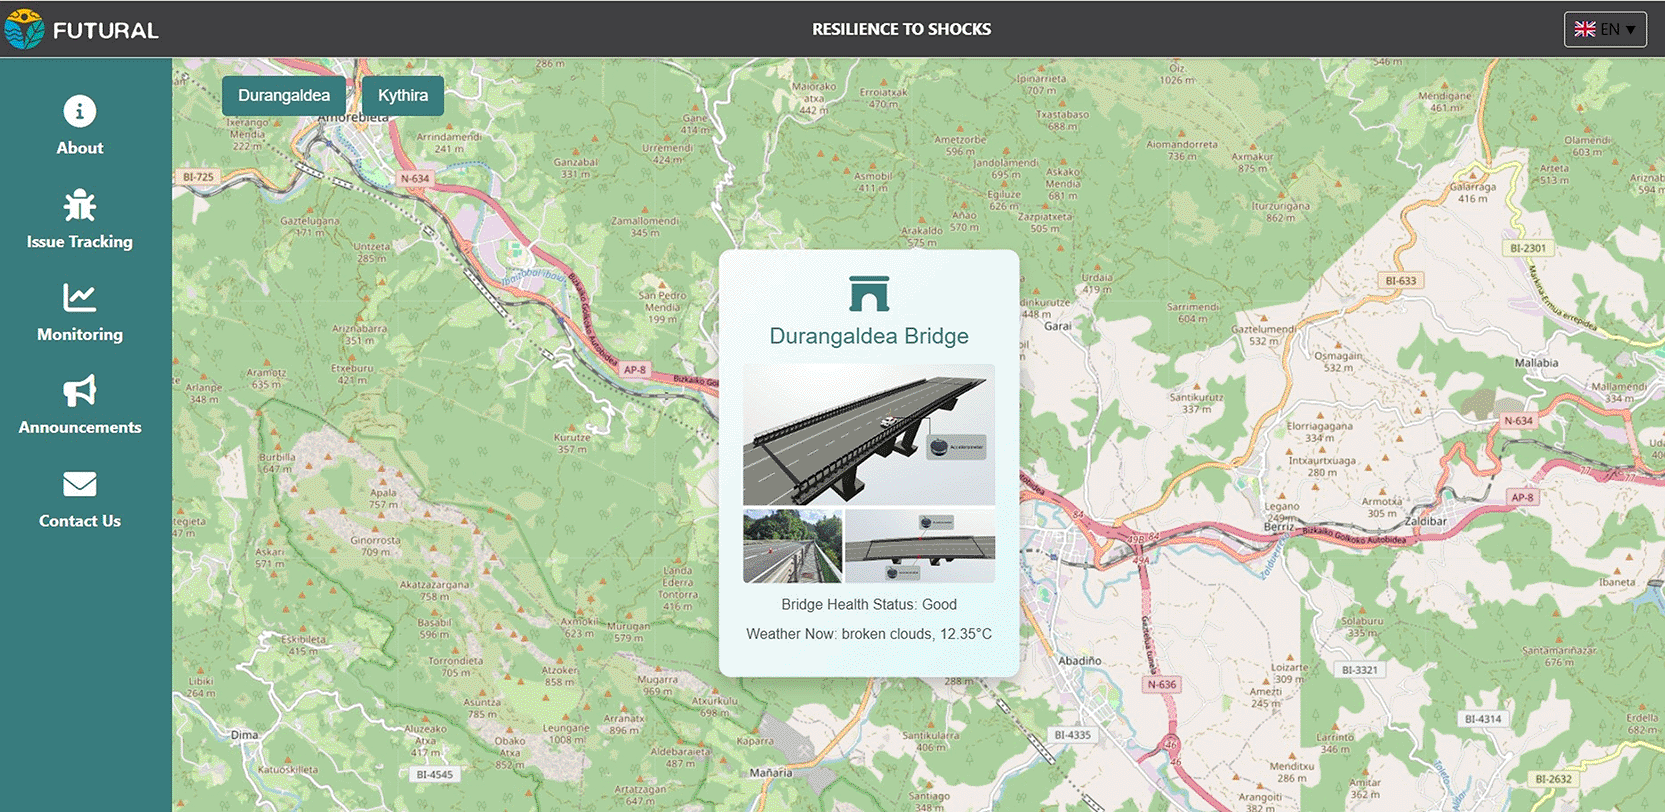Open Announcements megaphone icon
Image resolution: width=1665 pixels, height=812 pixels.
click(80, 390)
